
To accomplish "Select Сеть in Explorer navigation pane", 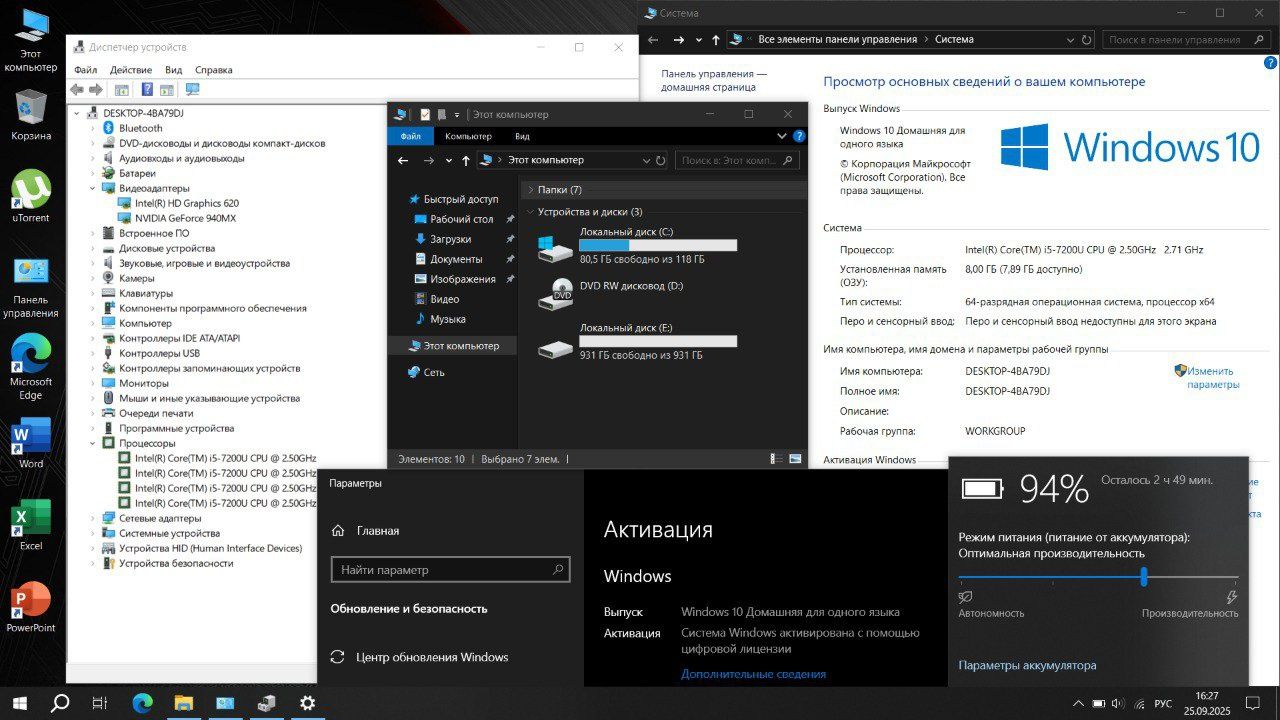I will click(x=426, y=372).
